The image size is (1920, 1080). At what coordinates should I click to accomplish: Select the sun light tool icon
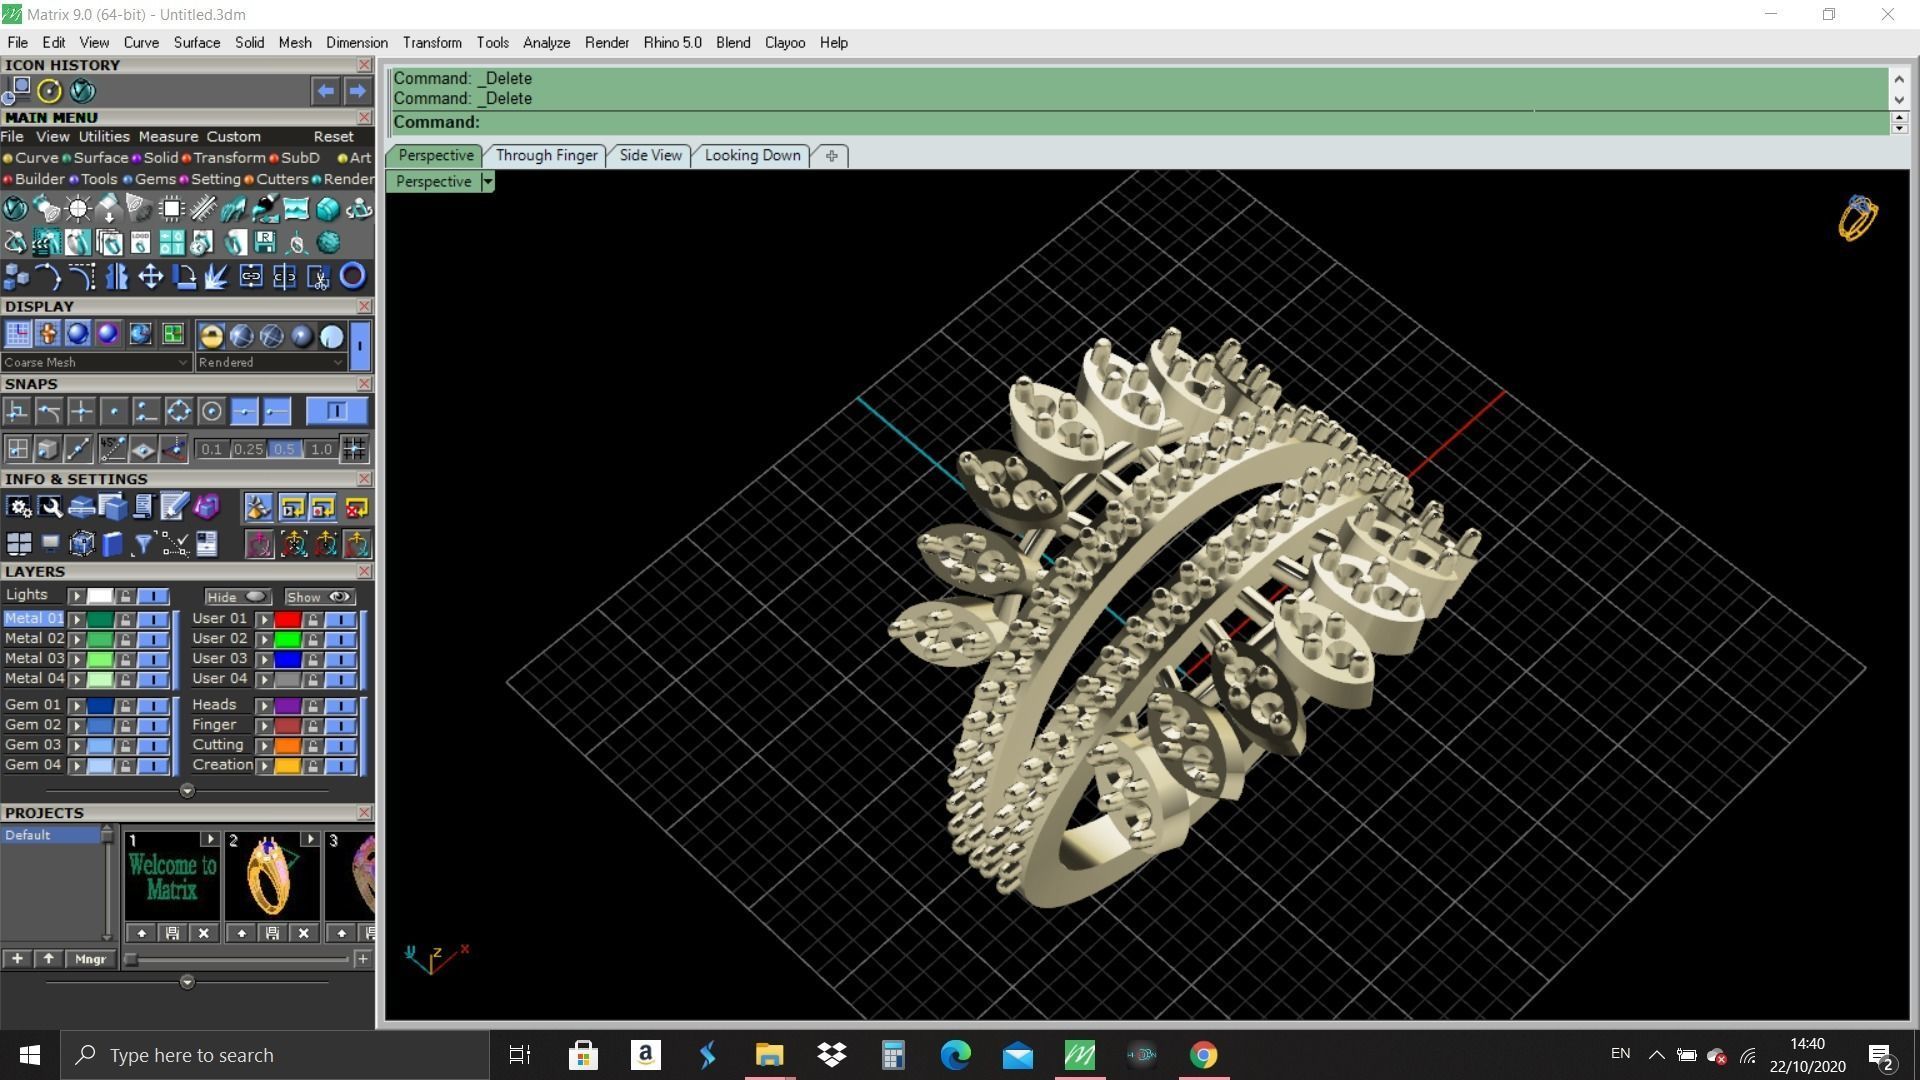pos(78,209)
